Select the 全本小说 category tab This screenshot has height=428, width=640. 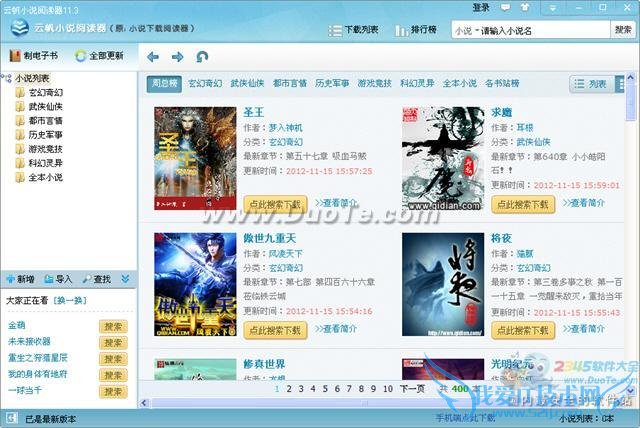(460, 84)
